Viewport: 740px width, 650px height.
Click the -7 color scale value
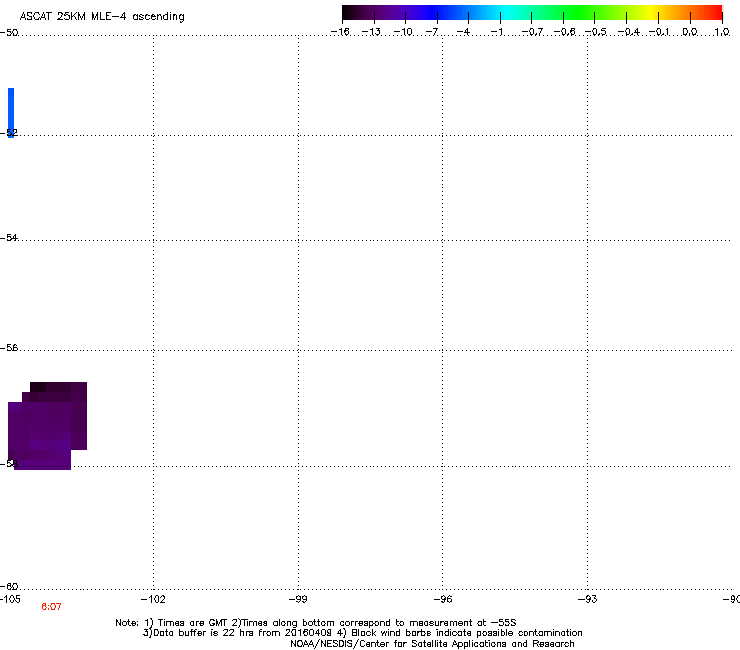(432, 32)
